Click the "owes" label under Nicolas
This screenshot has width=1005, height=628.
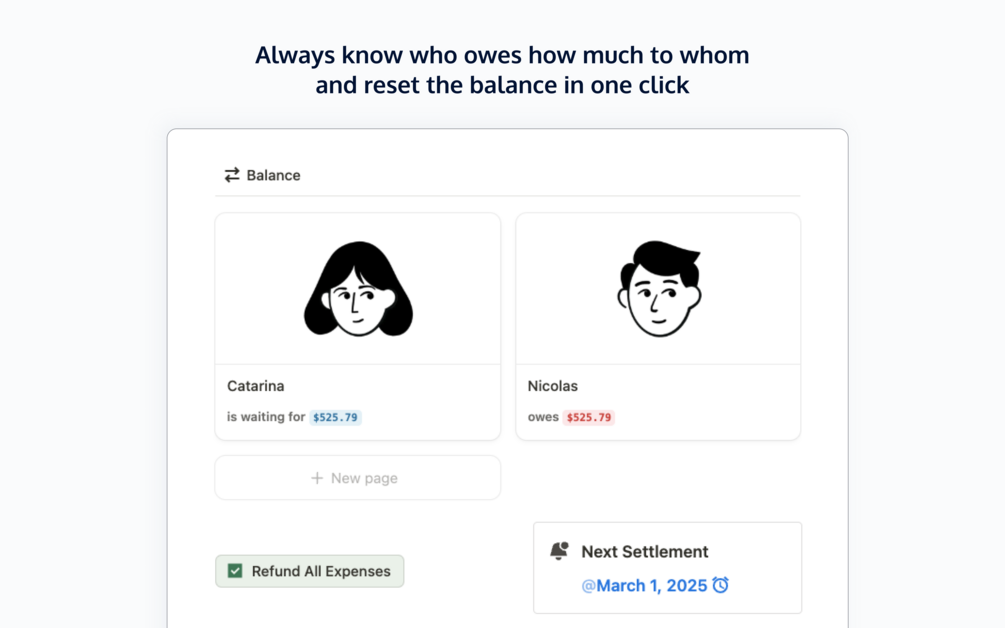click(543, 417)
